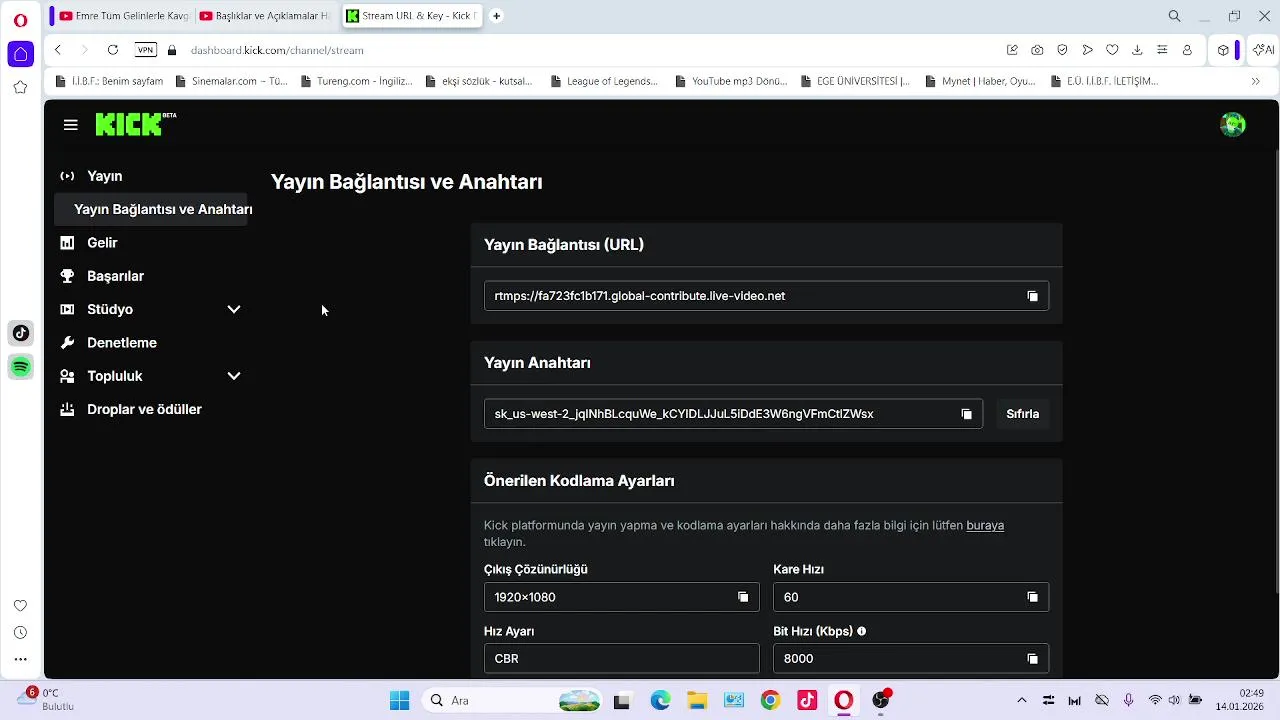Viewport: 1280px width, 720px height.
Task: Open Opera sidebar bookmarks star
Action: (20, 88)
